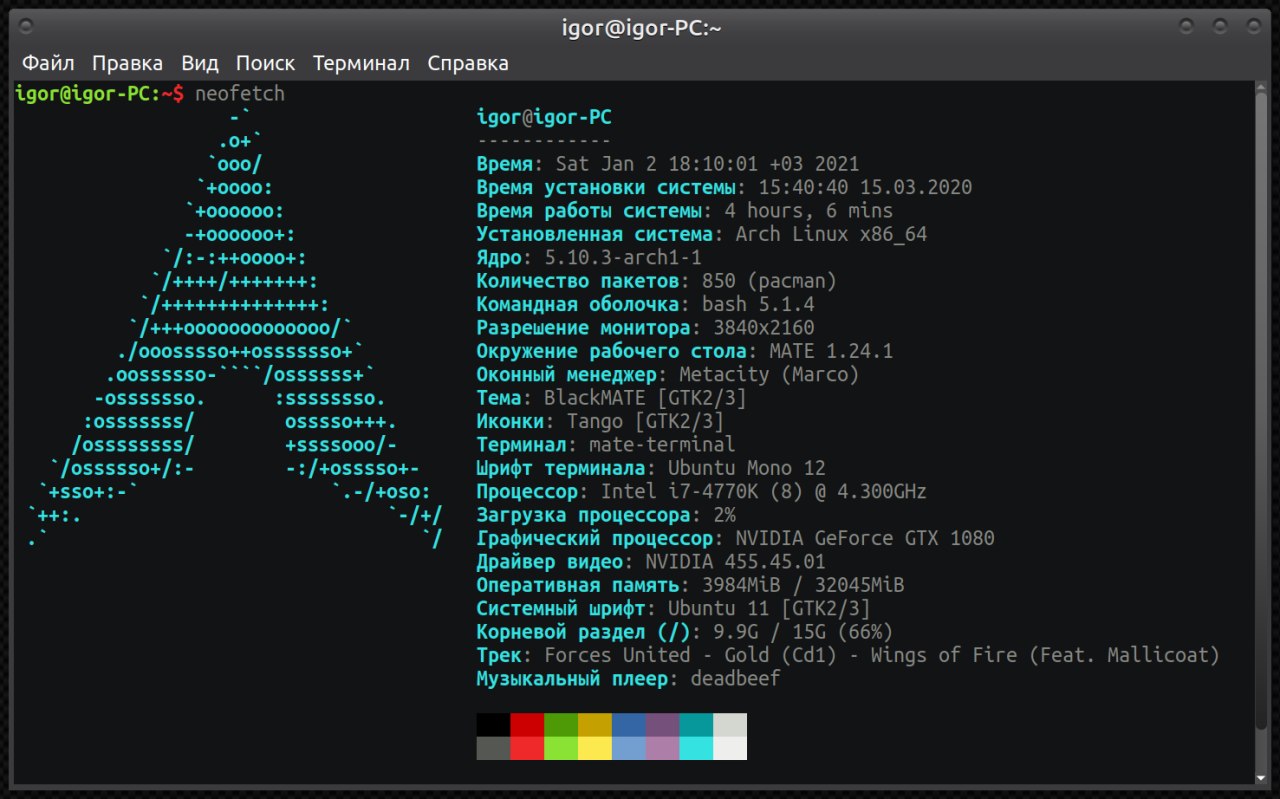Open the Файл menu

pos(48,64)
